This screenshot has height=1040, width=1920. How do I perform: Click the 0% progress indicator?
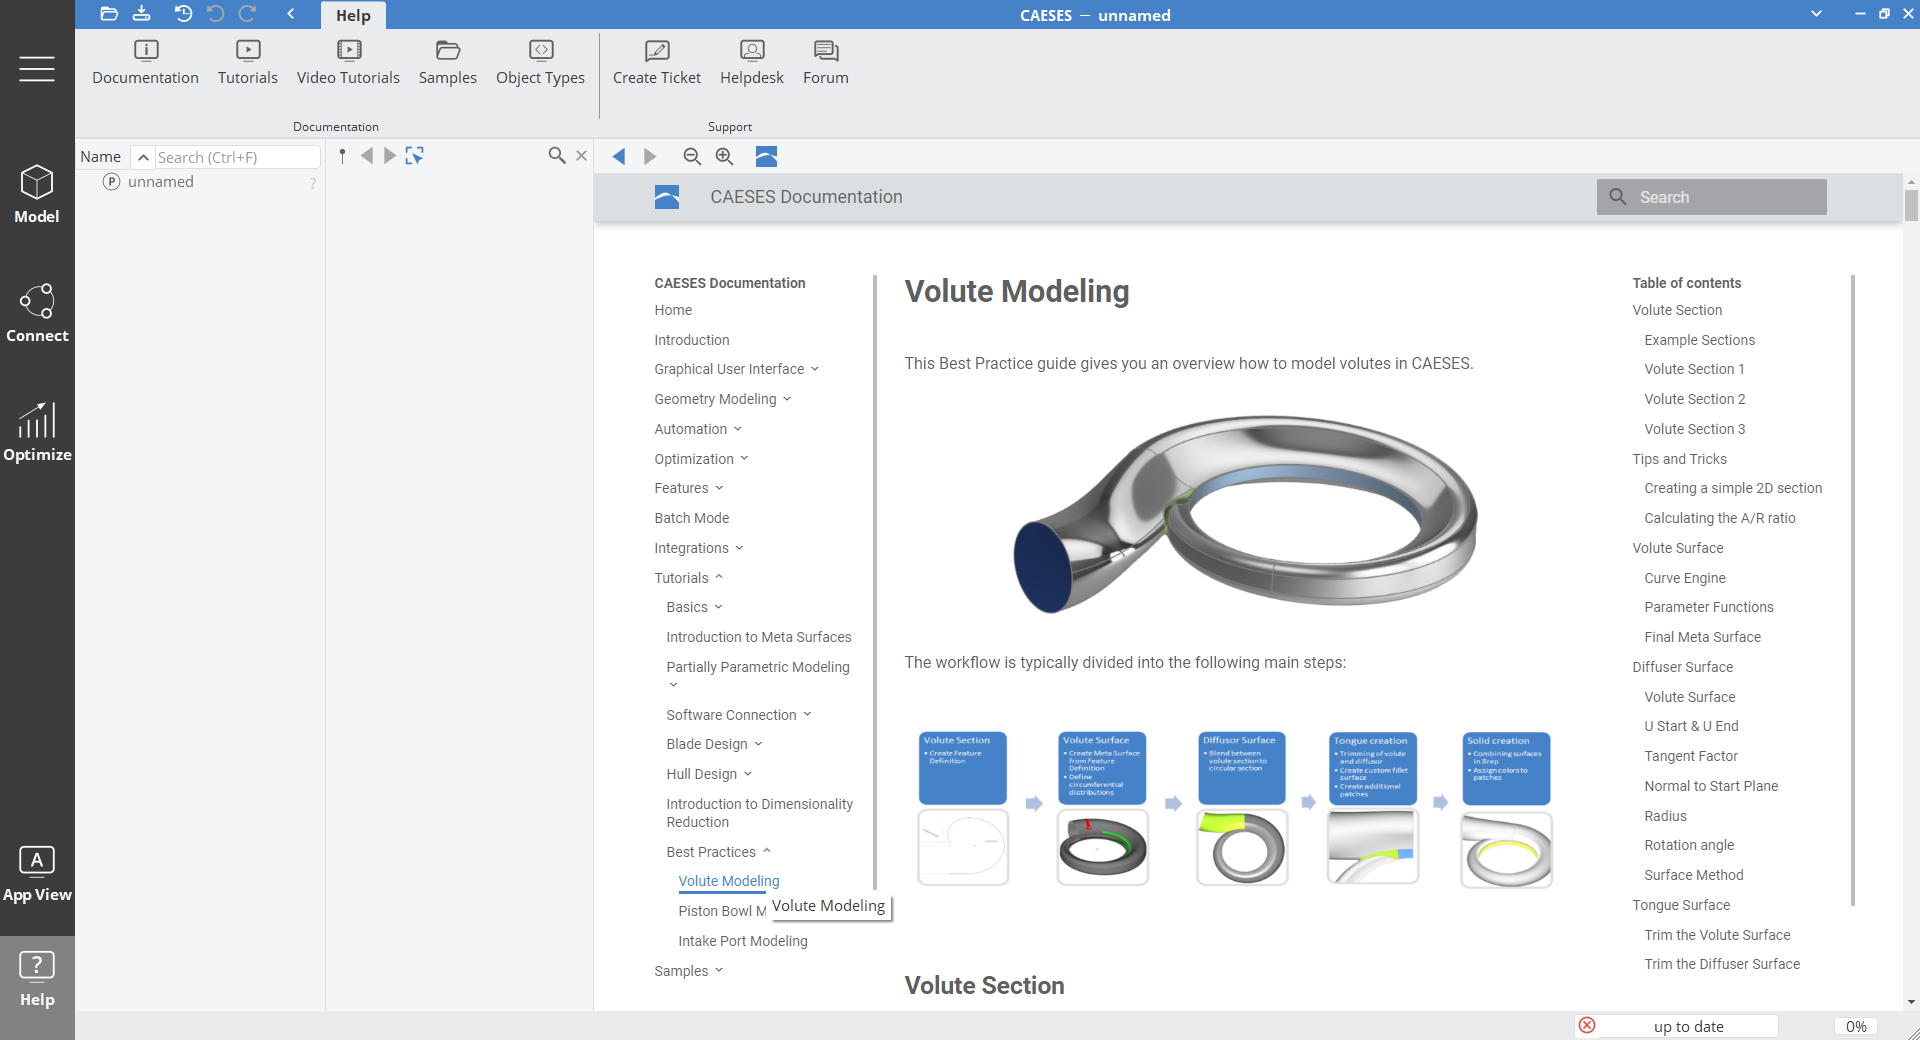click(x=1856, y=1026)
